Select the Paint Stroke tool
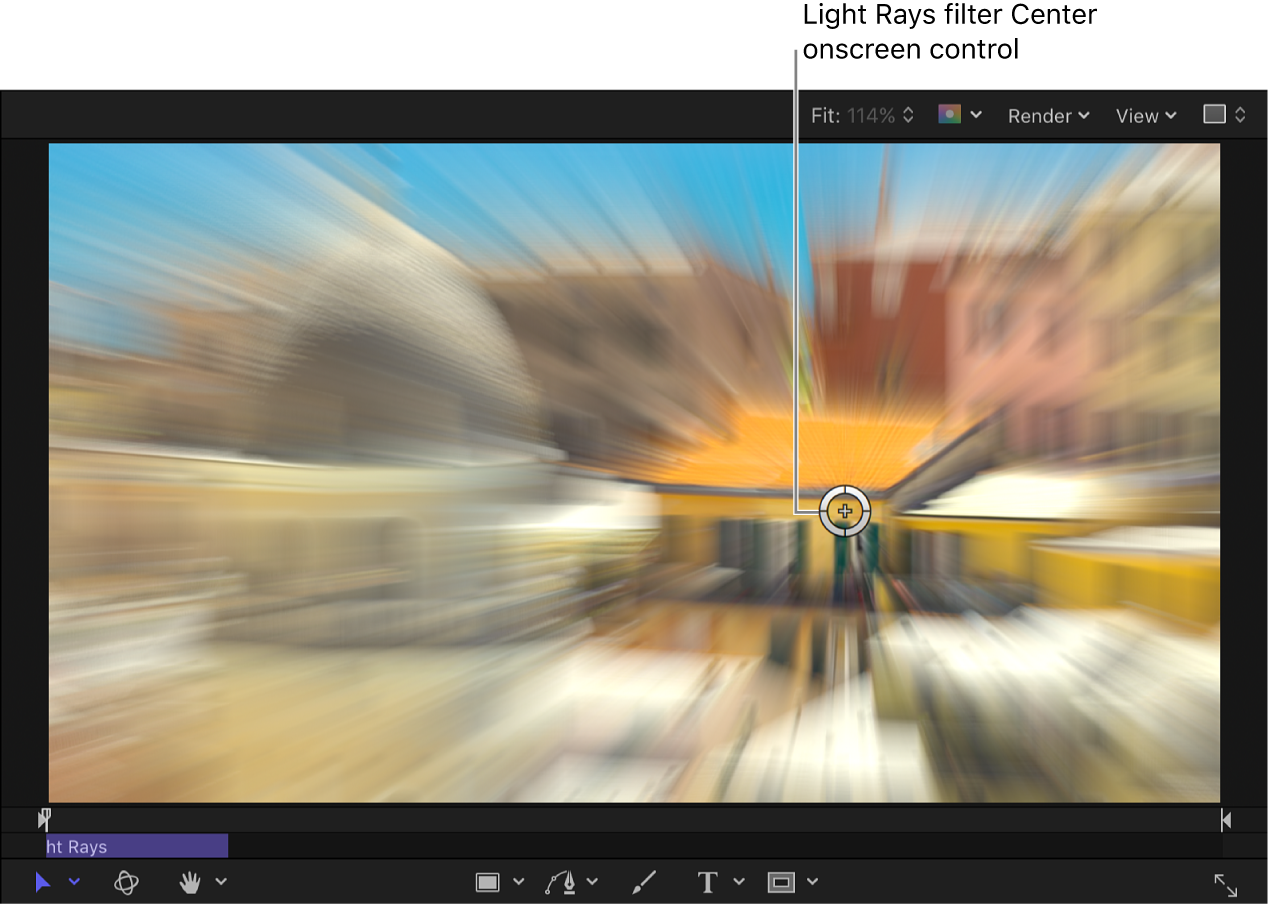 644,882
